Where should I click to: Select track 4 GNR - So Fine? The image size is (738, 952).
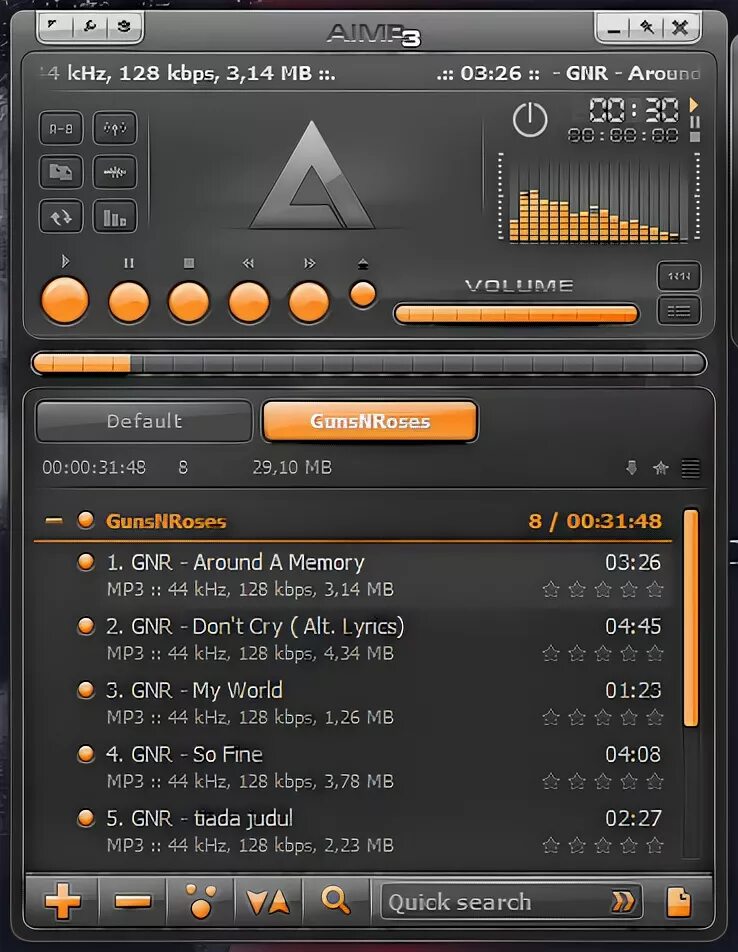coord(353,767)
